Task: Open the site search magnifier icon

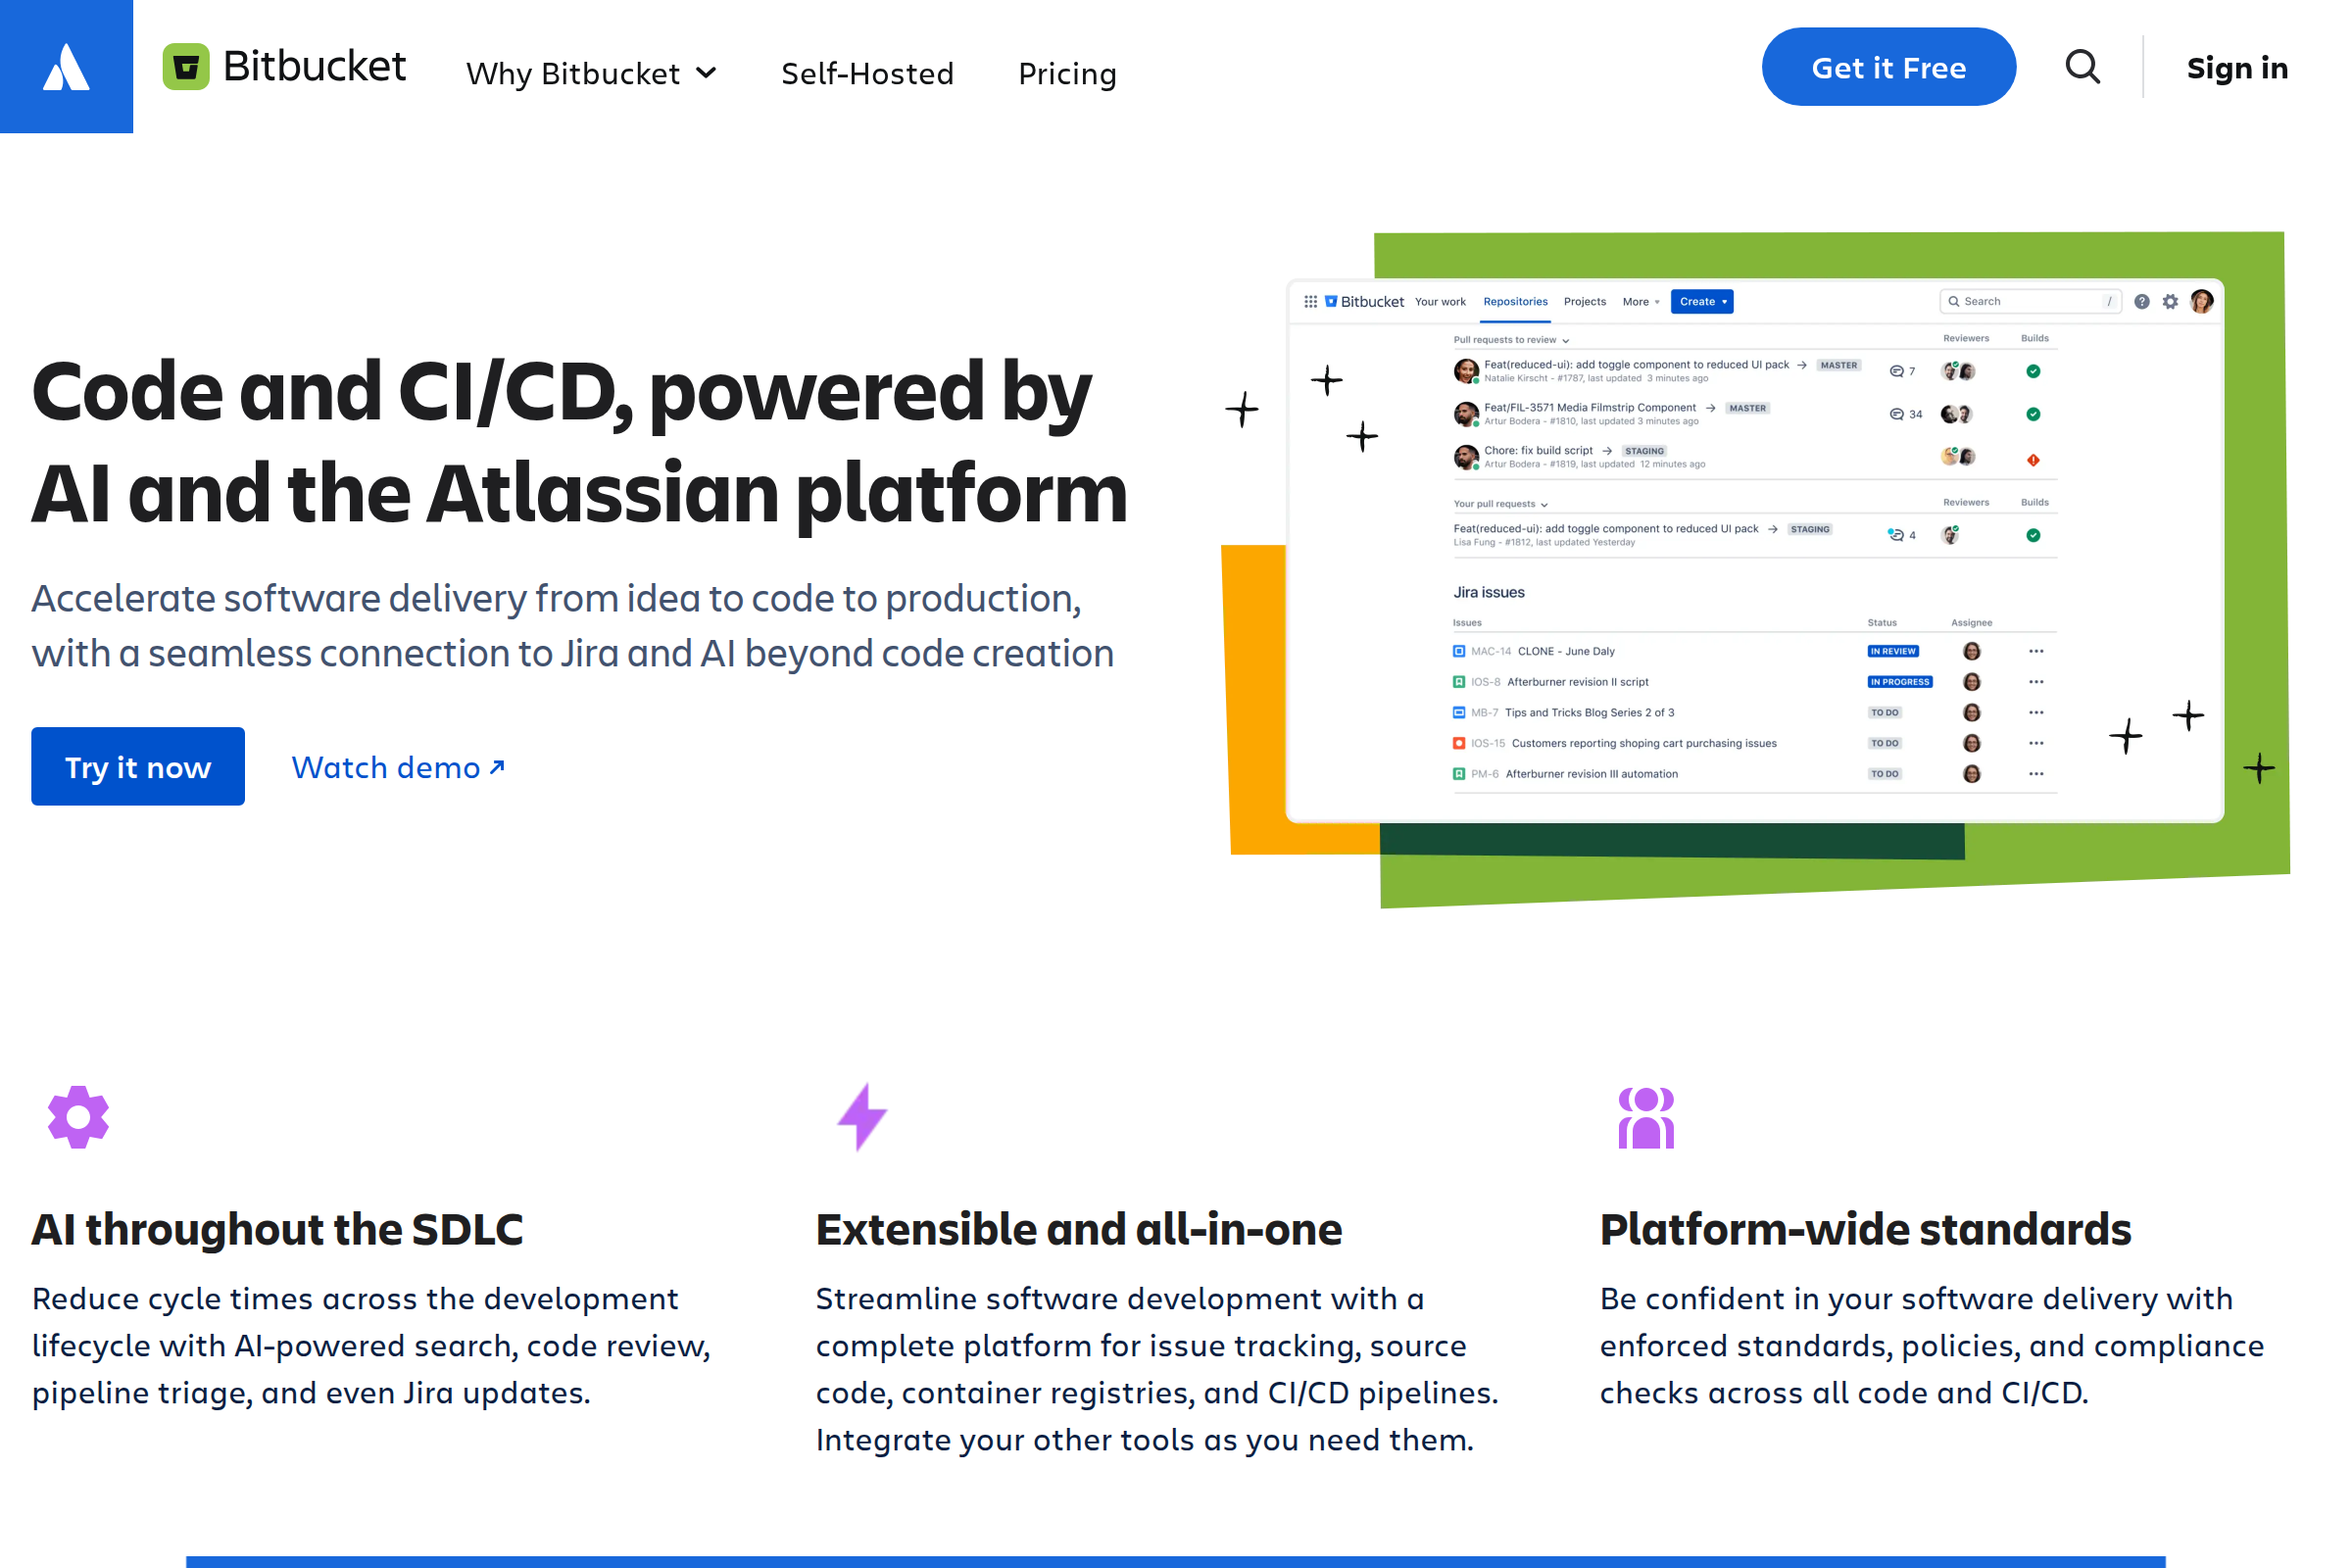Action: 2083,67
